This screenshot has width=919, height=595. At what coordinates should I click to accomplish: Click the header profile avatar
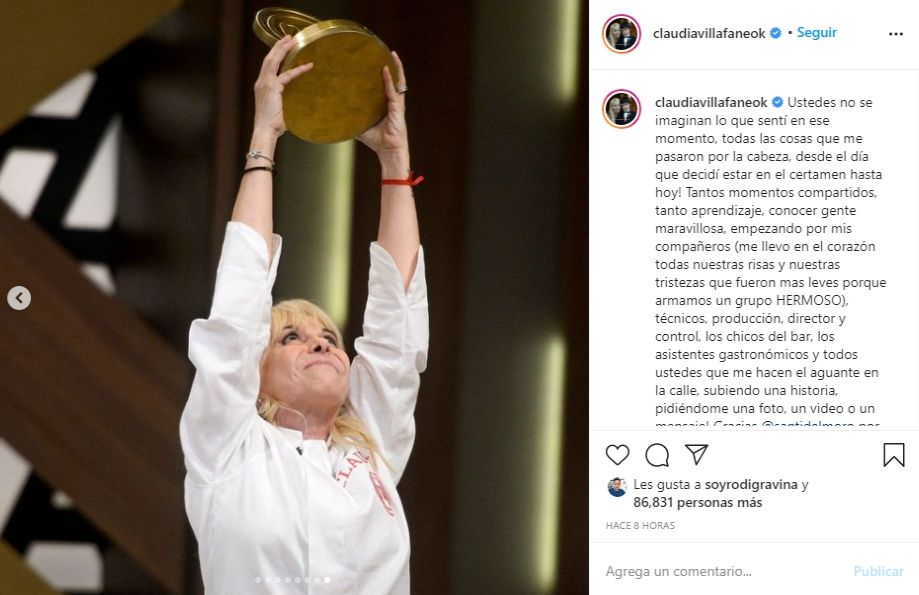(621, 34)
